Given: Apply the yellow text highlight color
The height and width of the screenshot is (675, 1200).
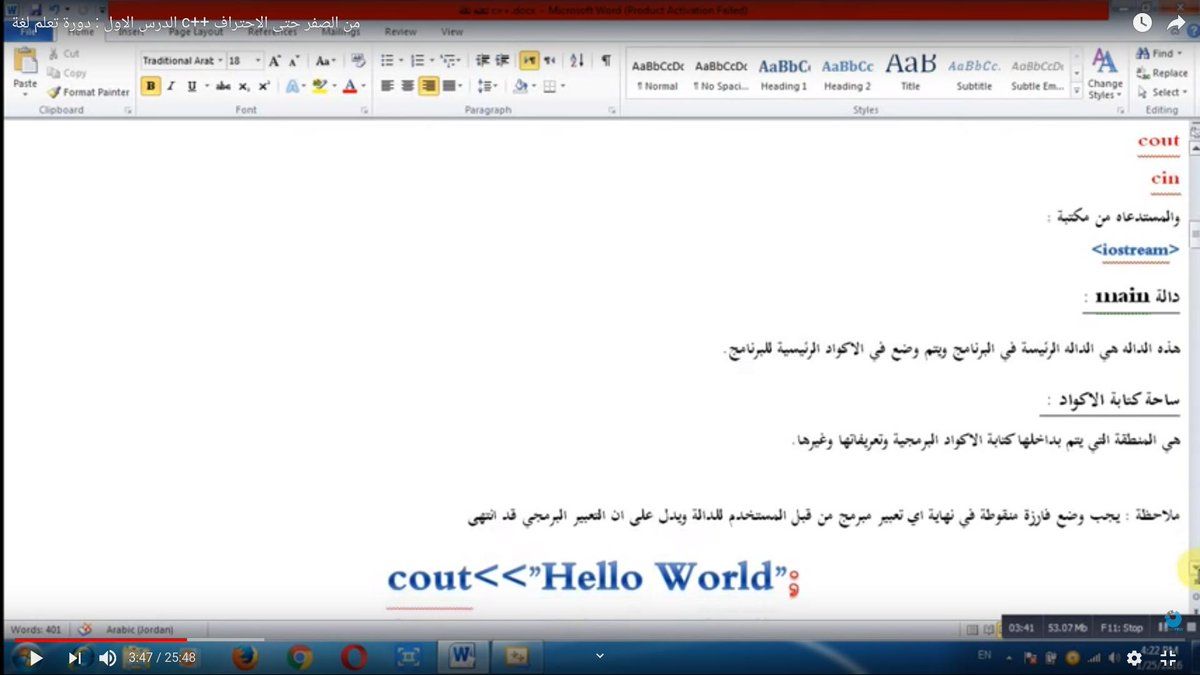Looking at the screenshot, I should click(319, 86).
